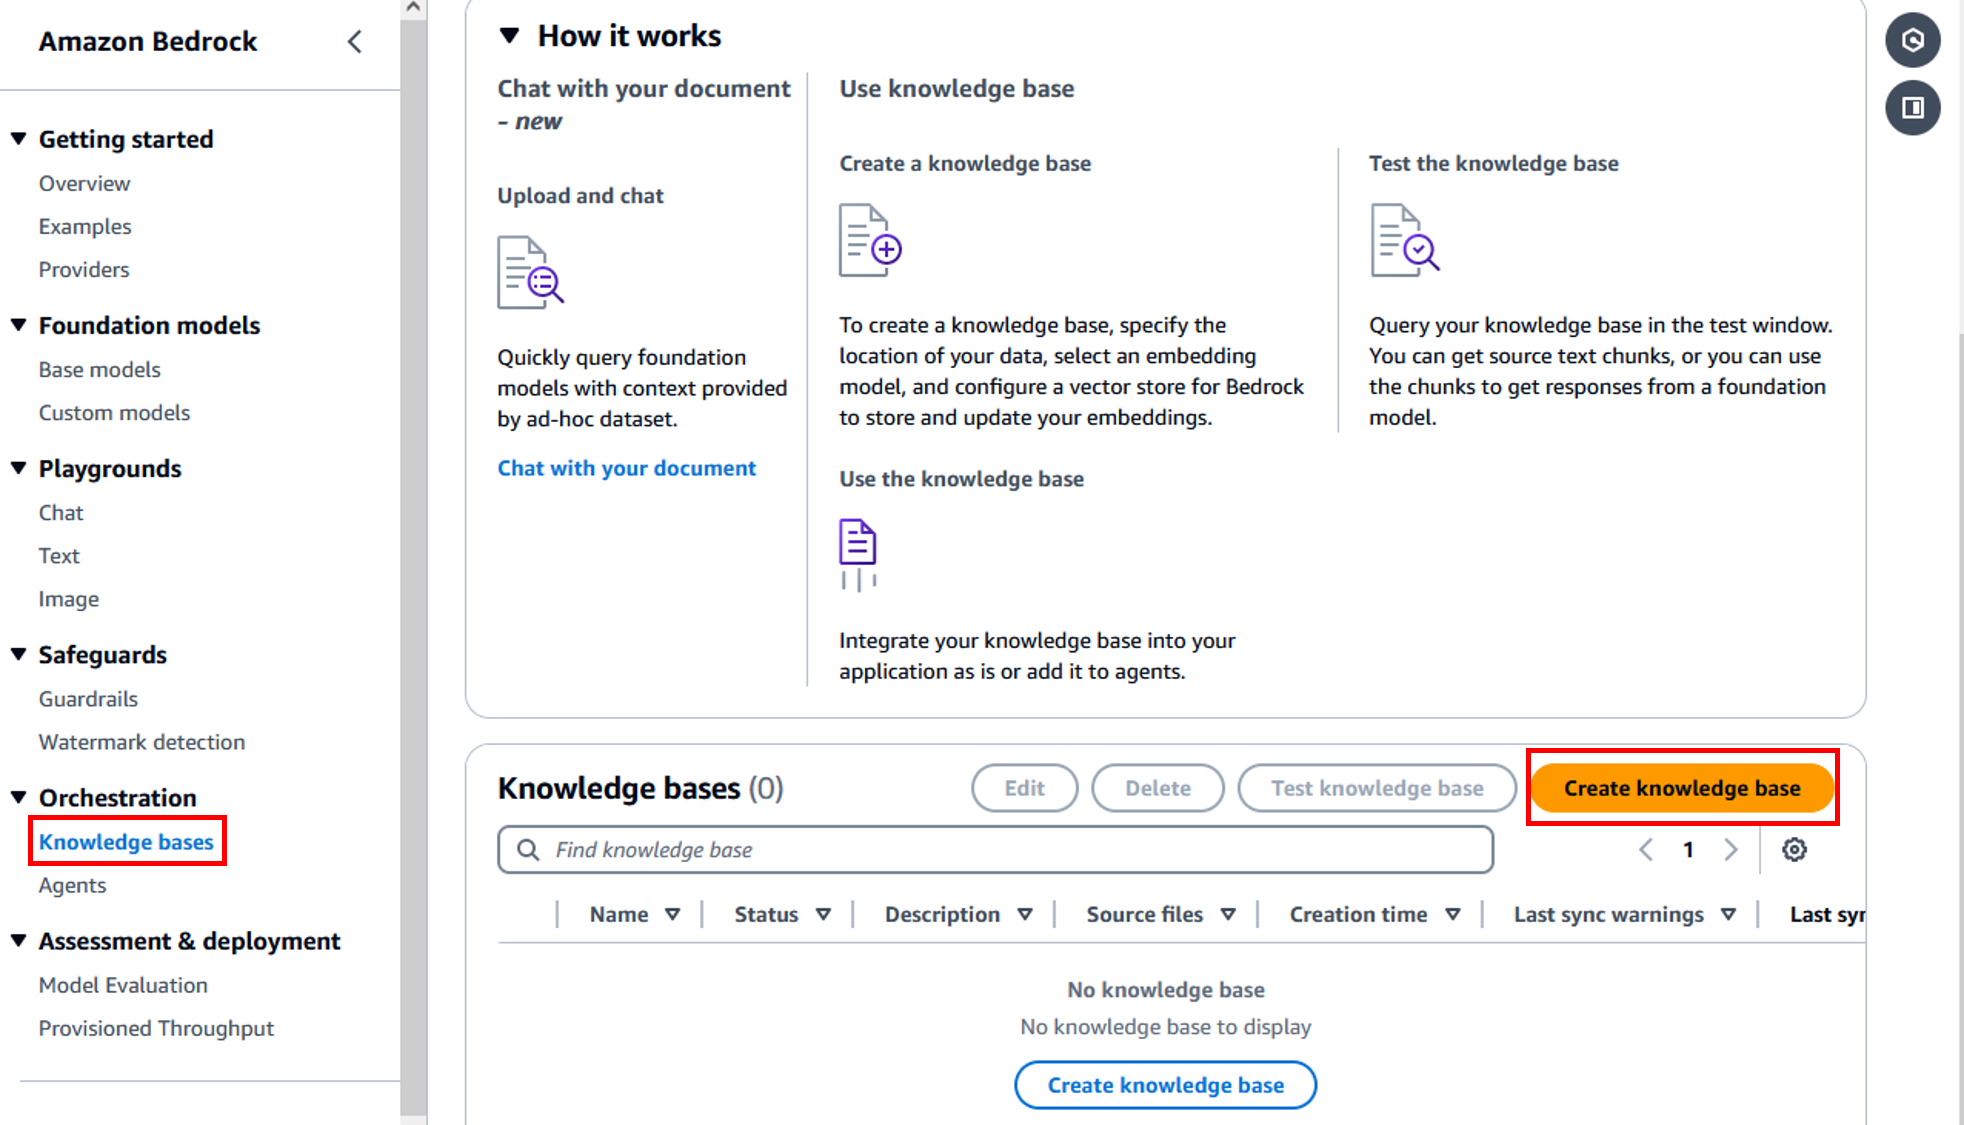Click the hexagon icon at top right
Viewport: 1964px width, 1125px height.
(x=1912, y=40)
